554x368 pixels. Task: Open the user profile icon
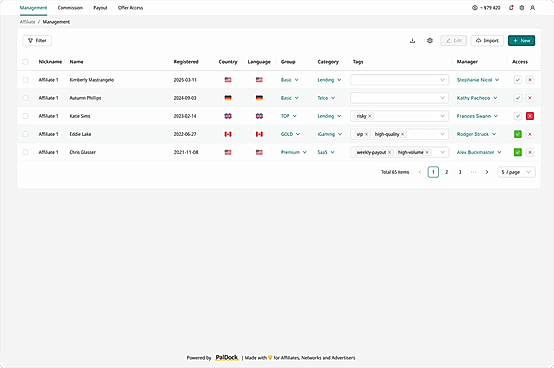(x=532, y=8)
